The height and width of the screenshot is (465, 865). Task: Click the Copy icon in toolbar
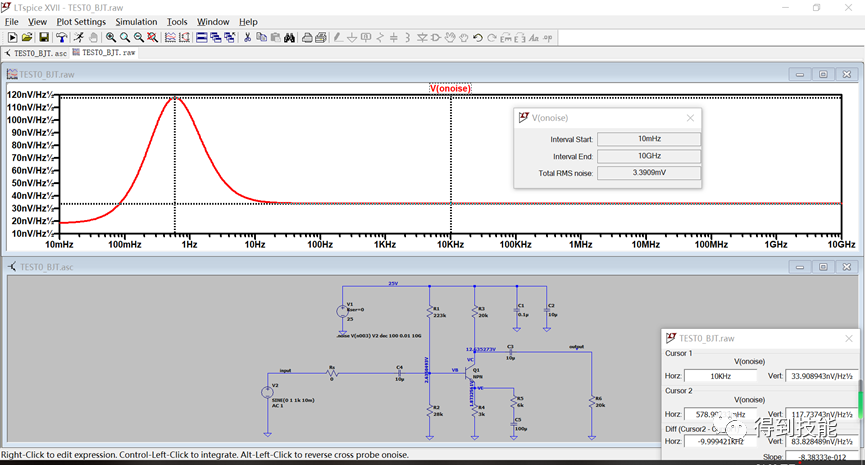[261, 38]
